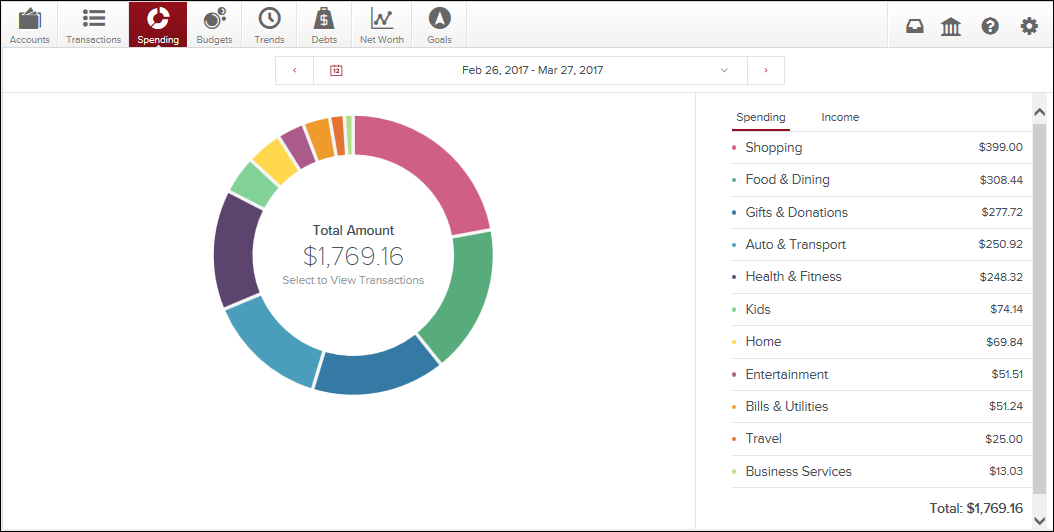1054x532 pixels.
Task: Open settings gear icon
Action: tap(1029, 27)
